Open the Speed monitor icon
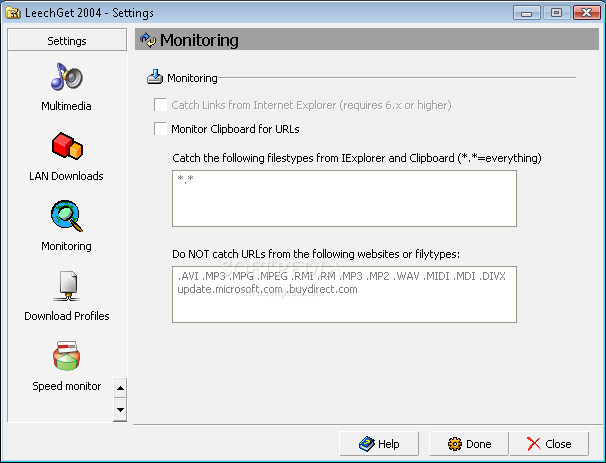Viewport: 606px width, 463px height. (66, 356)
